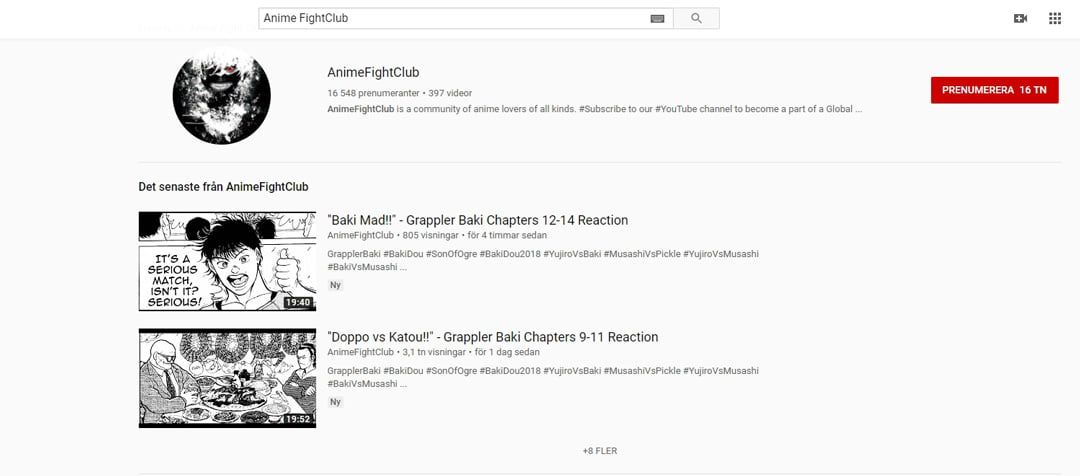Screen dimensions: 1080x476
Task: Click AnimeFightClub name under Doppo vs Katou video
Action: (x=360, y=352)
